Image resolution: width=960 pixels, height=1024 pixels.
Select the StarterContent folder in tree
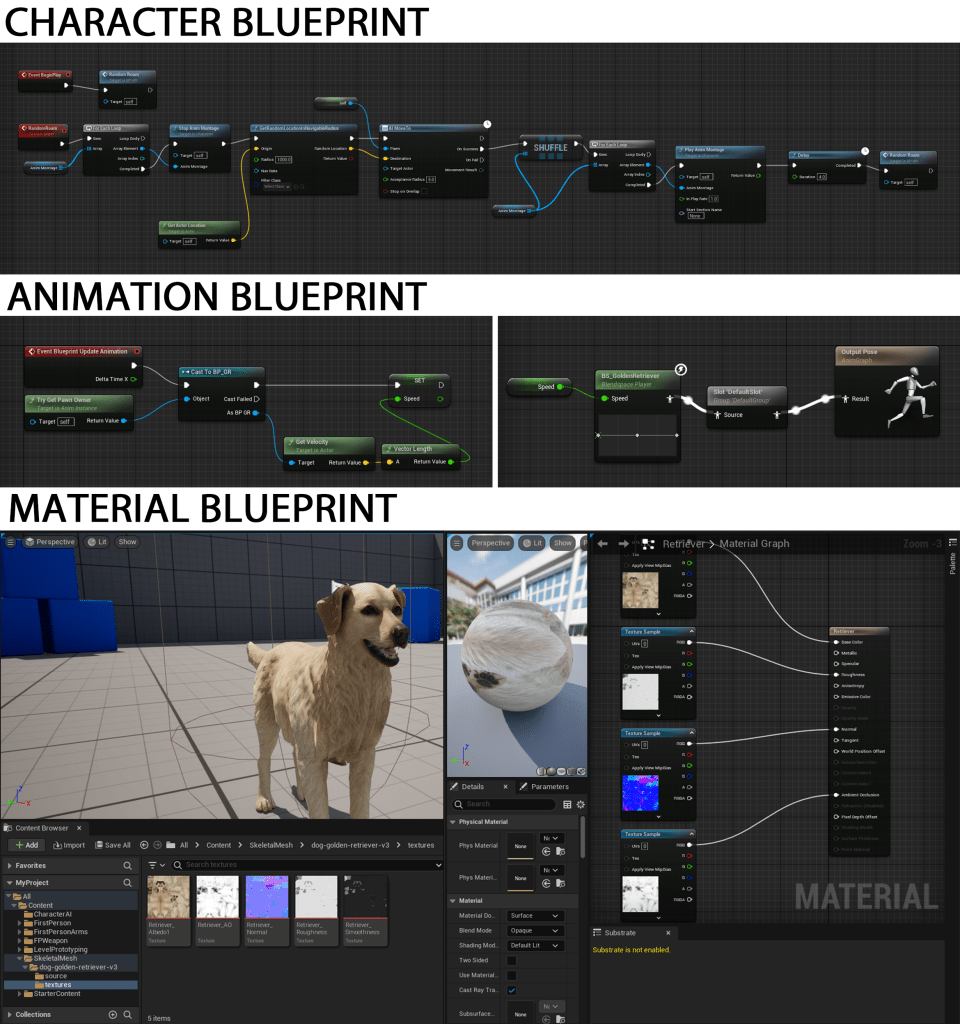[58, 994]
